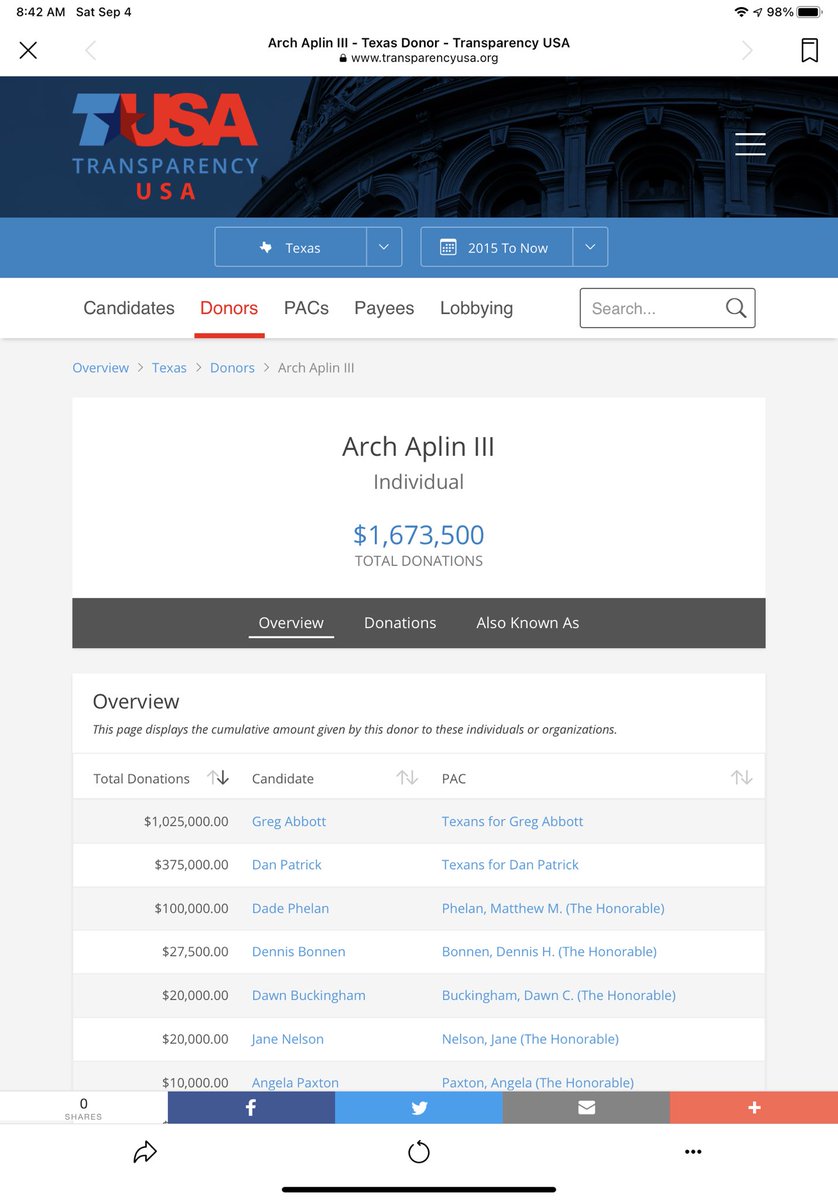The width and height of the screenshot is (838, 1200).
Task: Open Texans for Greg Abbott PAC link
Action: [x=512, y=821]
